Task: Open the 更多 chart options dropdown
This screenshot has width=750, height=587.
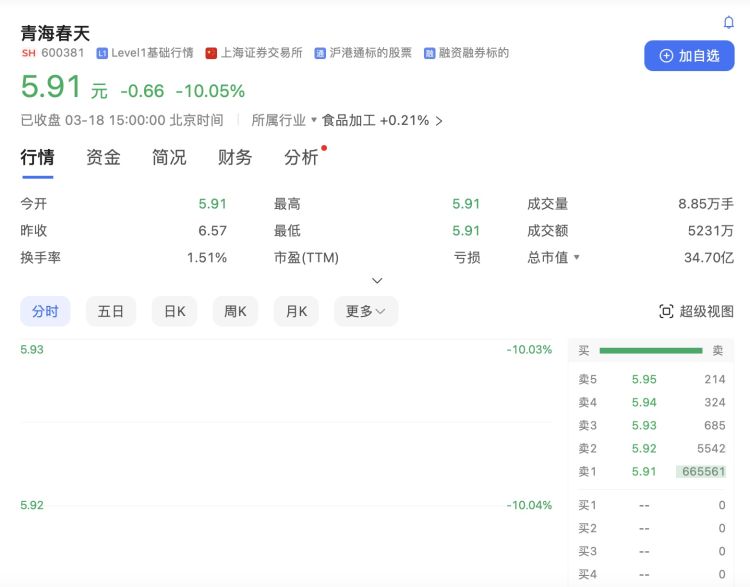Action: click(x=366, y=311)
